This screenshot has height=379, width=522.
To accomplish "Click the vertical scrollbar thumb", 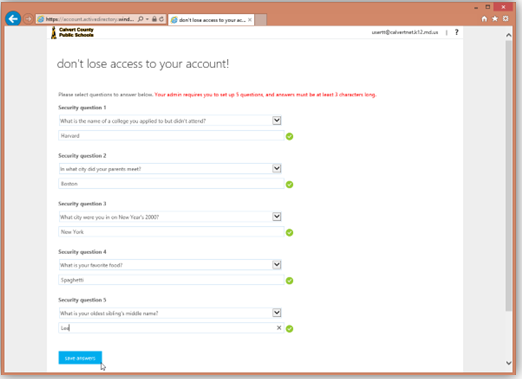I will pyautogui.click(x=508, y=176).
